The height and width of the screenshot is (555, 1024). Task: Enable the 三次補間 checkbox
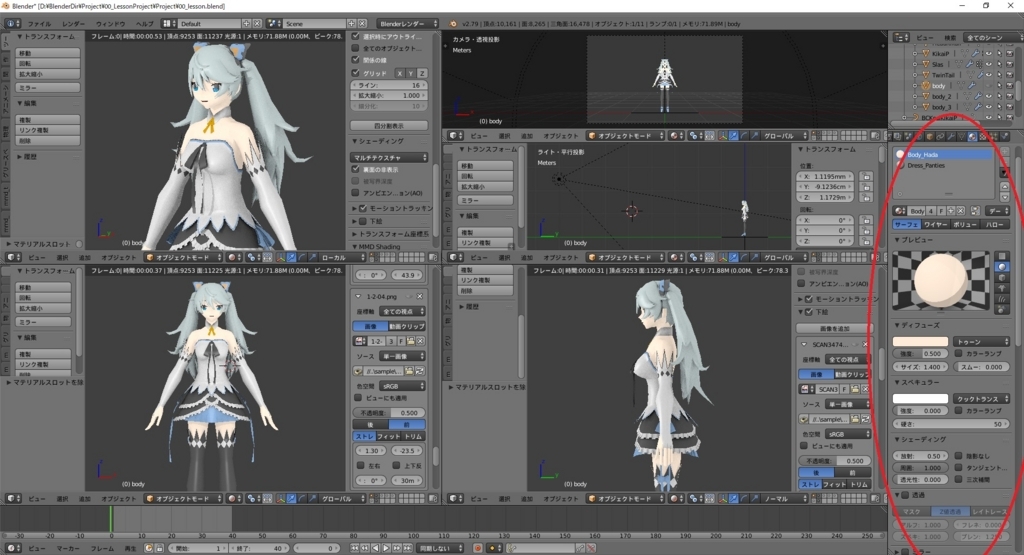(959, 479)
